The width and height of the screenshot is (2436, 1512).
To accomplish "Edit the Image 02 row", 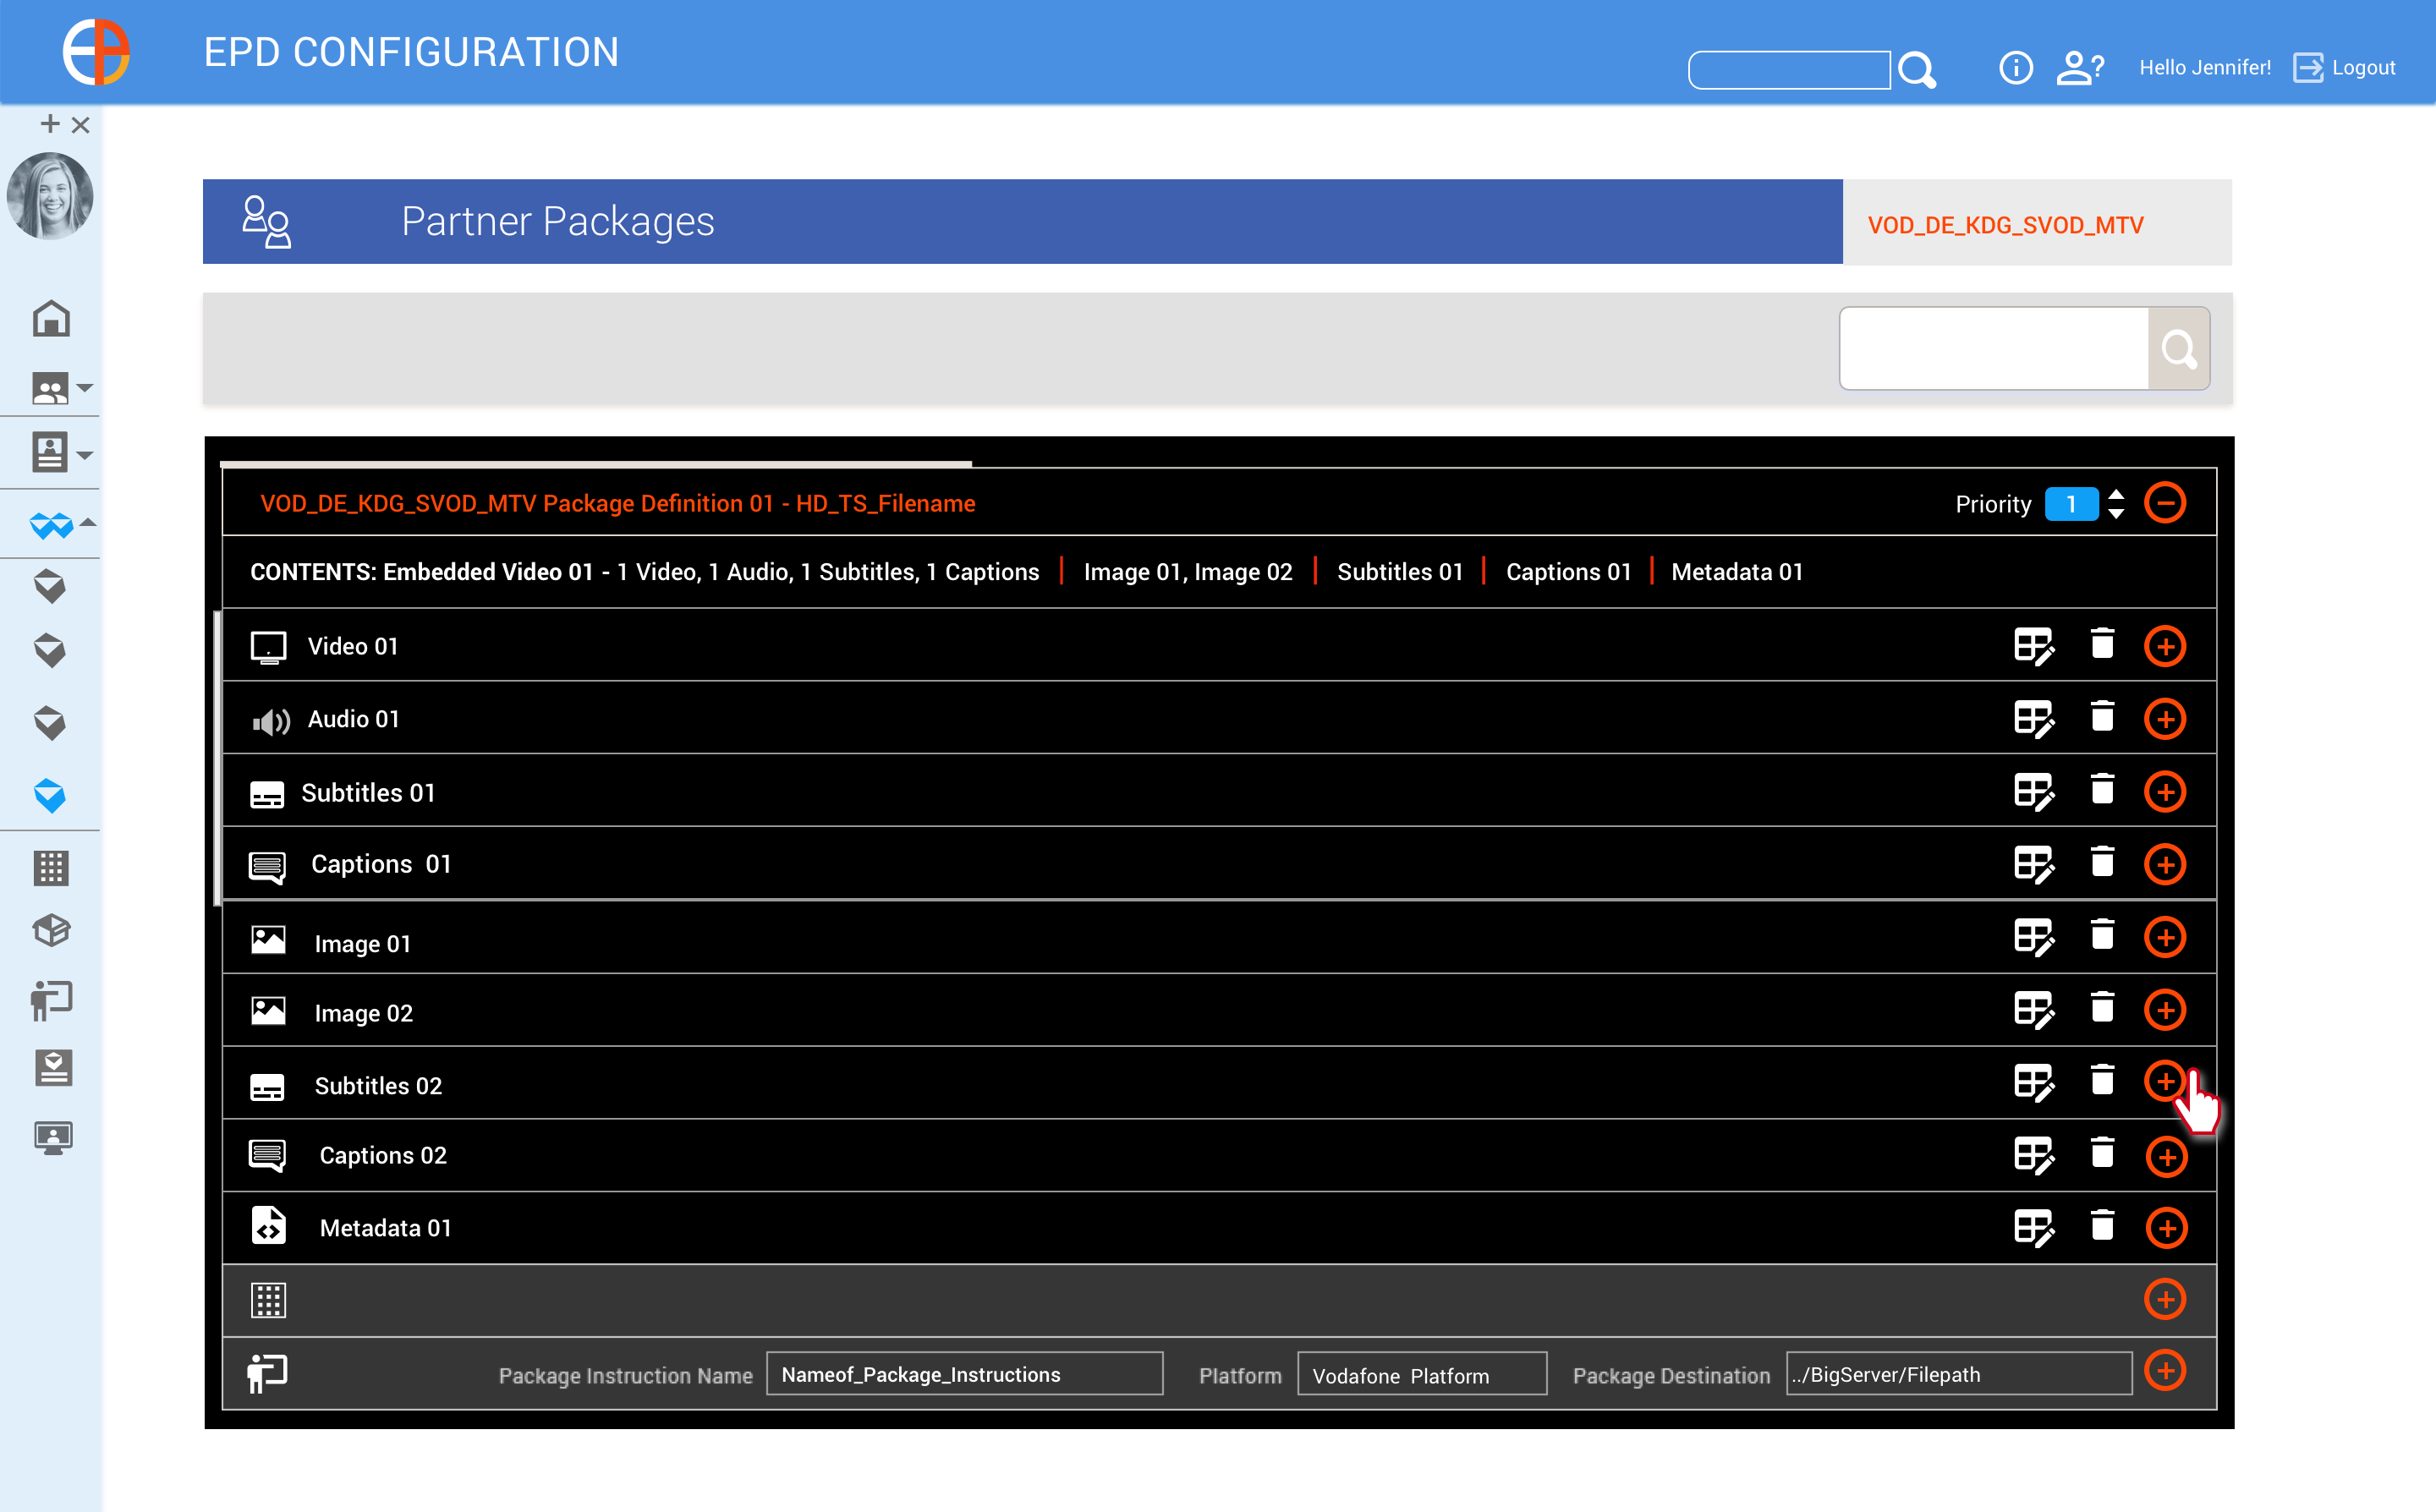I will (2034, 1010).
